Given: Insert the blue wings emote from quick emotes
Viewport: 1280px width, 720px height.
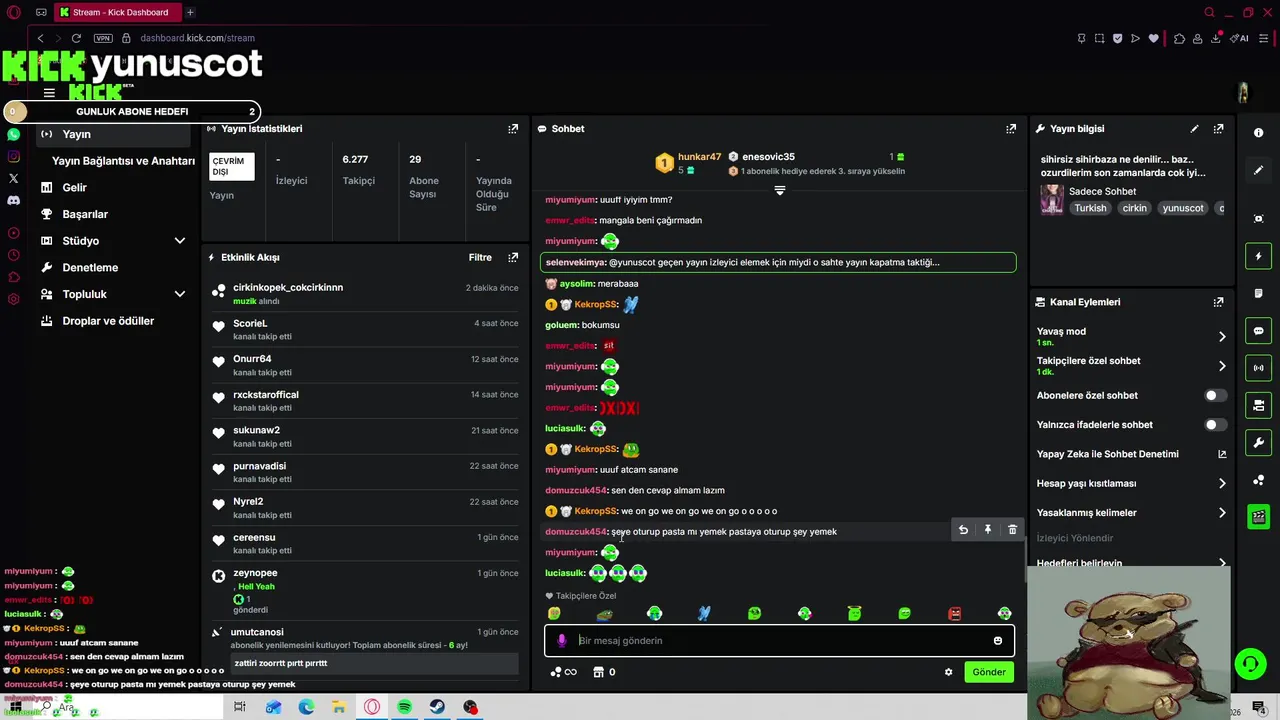Looking at the screenshot, I should (704, 613).
